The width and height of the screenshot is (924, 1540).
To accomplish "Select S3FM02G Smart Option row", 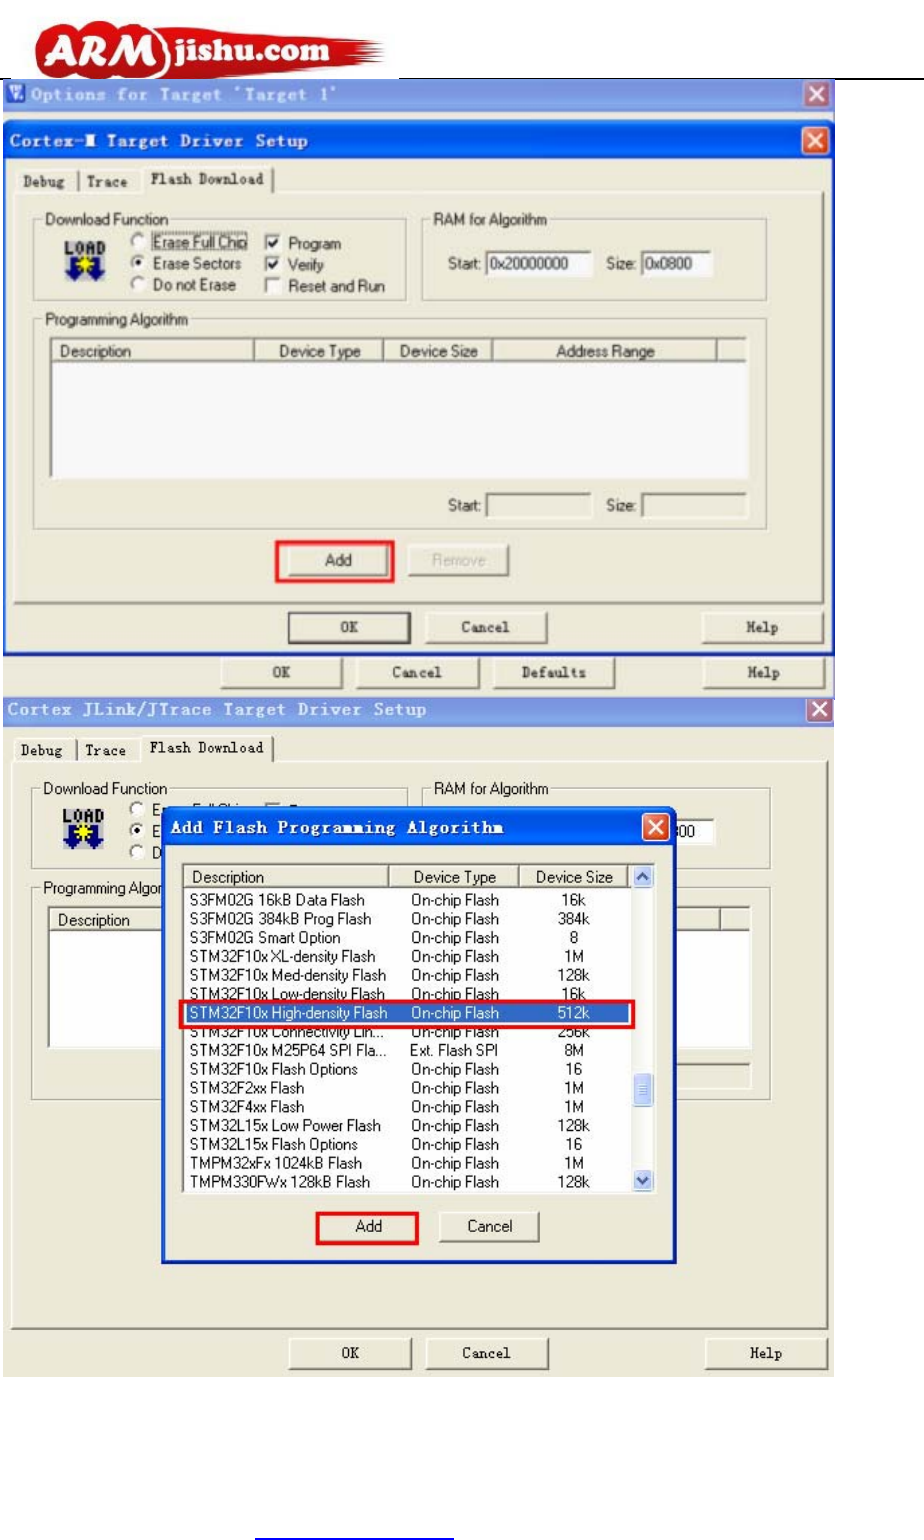I will click(x=408, y=938).
